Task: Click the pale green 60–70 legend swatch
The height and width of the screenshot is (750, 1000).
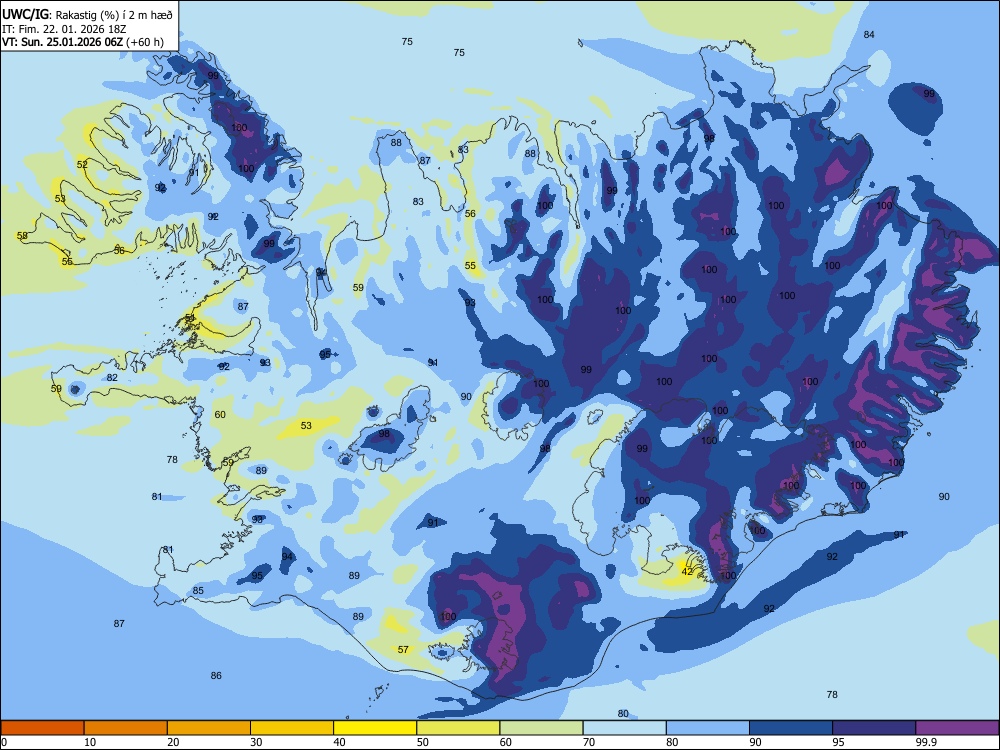Action: pyautogui.click(x=541, y=728)
